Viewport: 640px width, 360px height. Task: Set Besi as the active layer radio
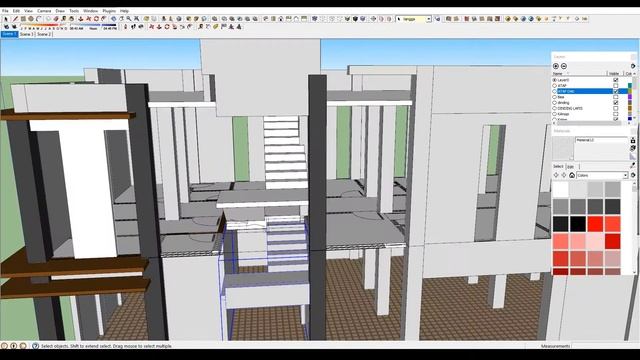tap(554, 97)
